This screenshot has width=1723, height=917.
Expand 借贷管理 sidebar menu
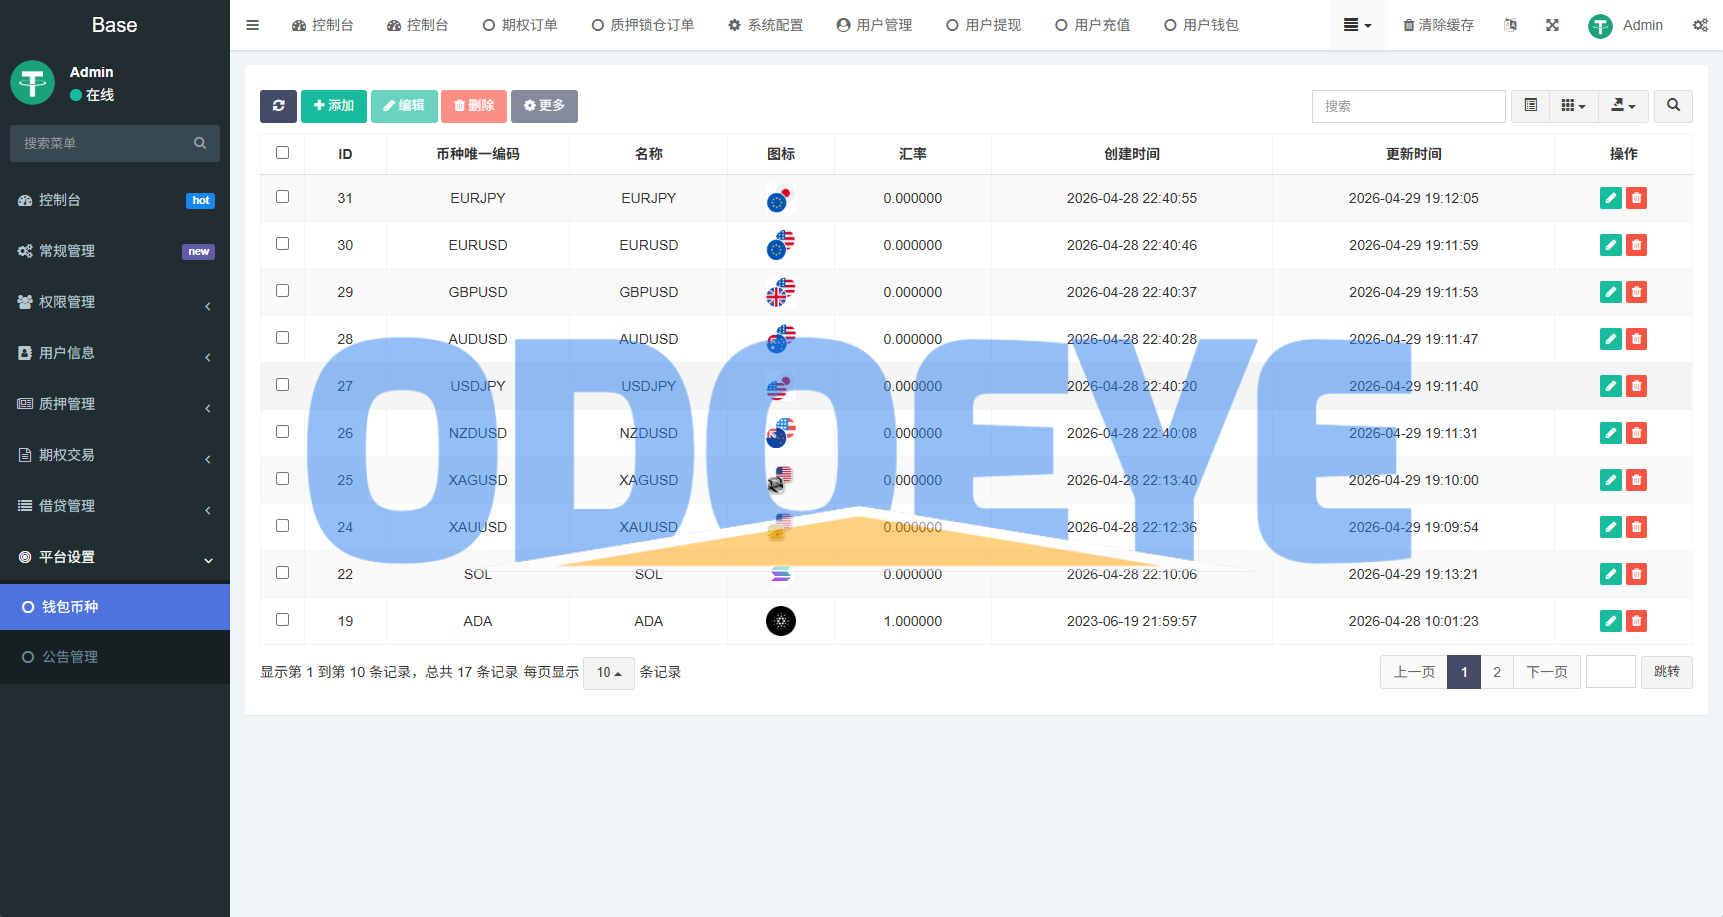(x=115, y=506)
